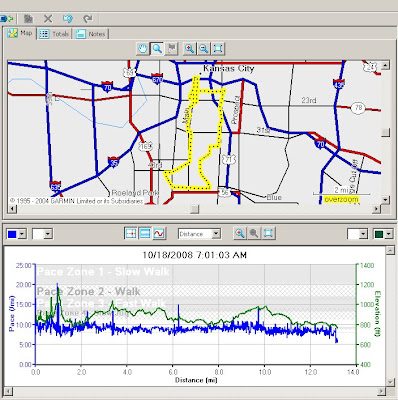Switch to the Notes tab
398x400 pixels.
[91, 34]
